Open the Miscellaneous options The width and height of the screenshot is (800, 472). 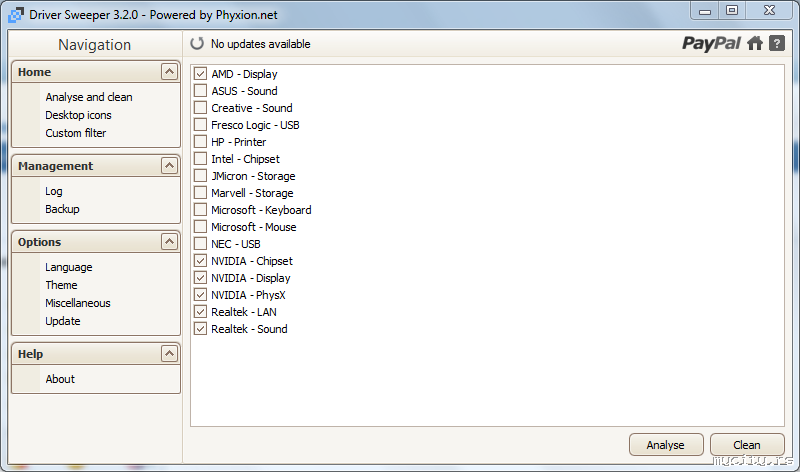coord(78,303)
